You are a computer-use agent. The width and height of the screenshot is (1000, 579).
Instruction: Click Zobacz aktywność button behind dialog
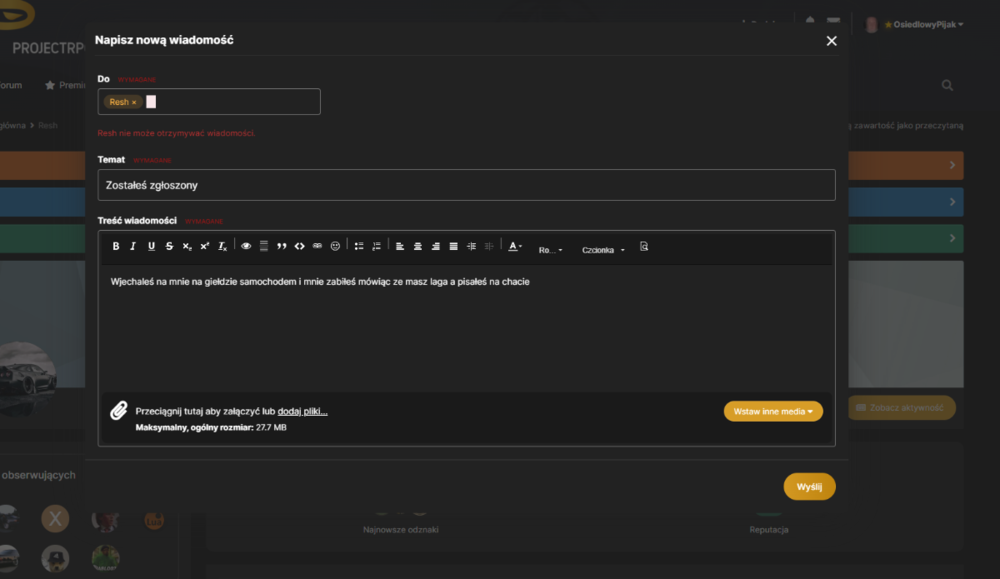coord(902,407)
